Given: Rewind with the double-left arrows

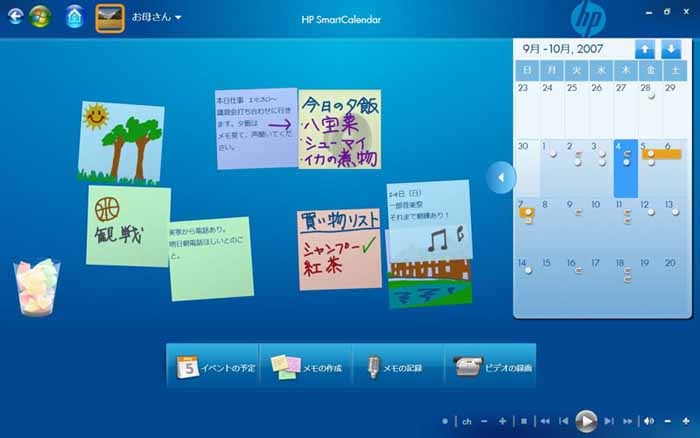Looking at the screenshot, I should pyautogui.click(x=545, y=421).
